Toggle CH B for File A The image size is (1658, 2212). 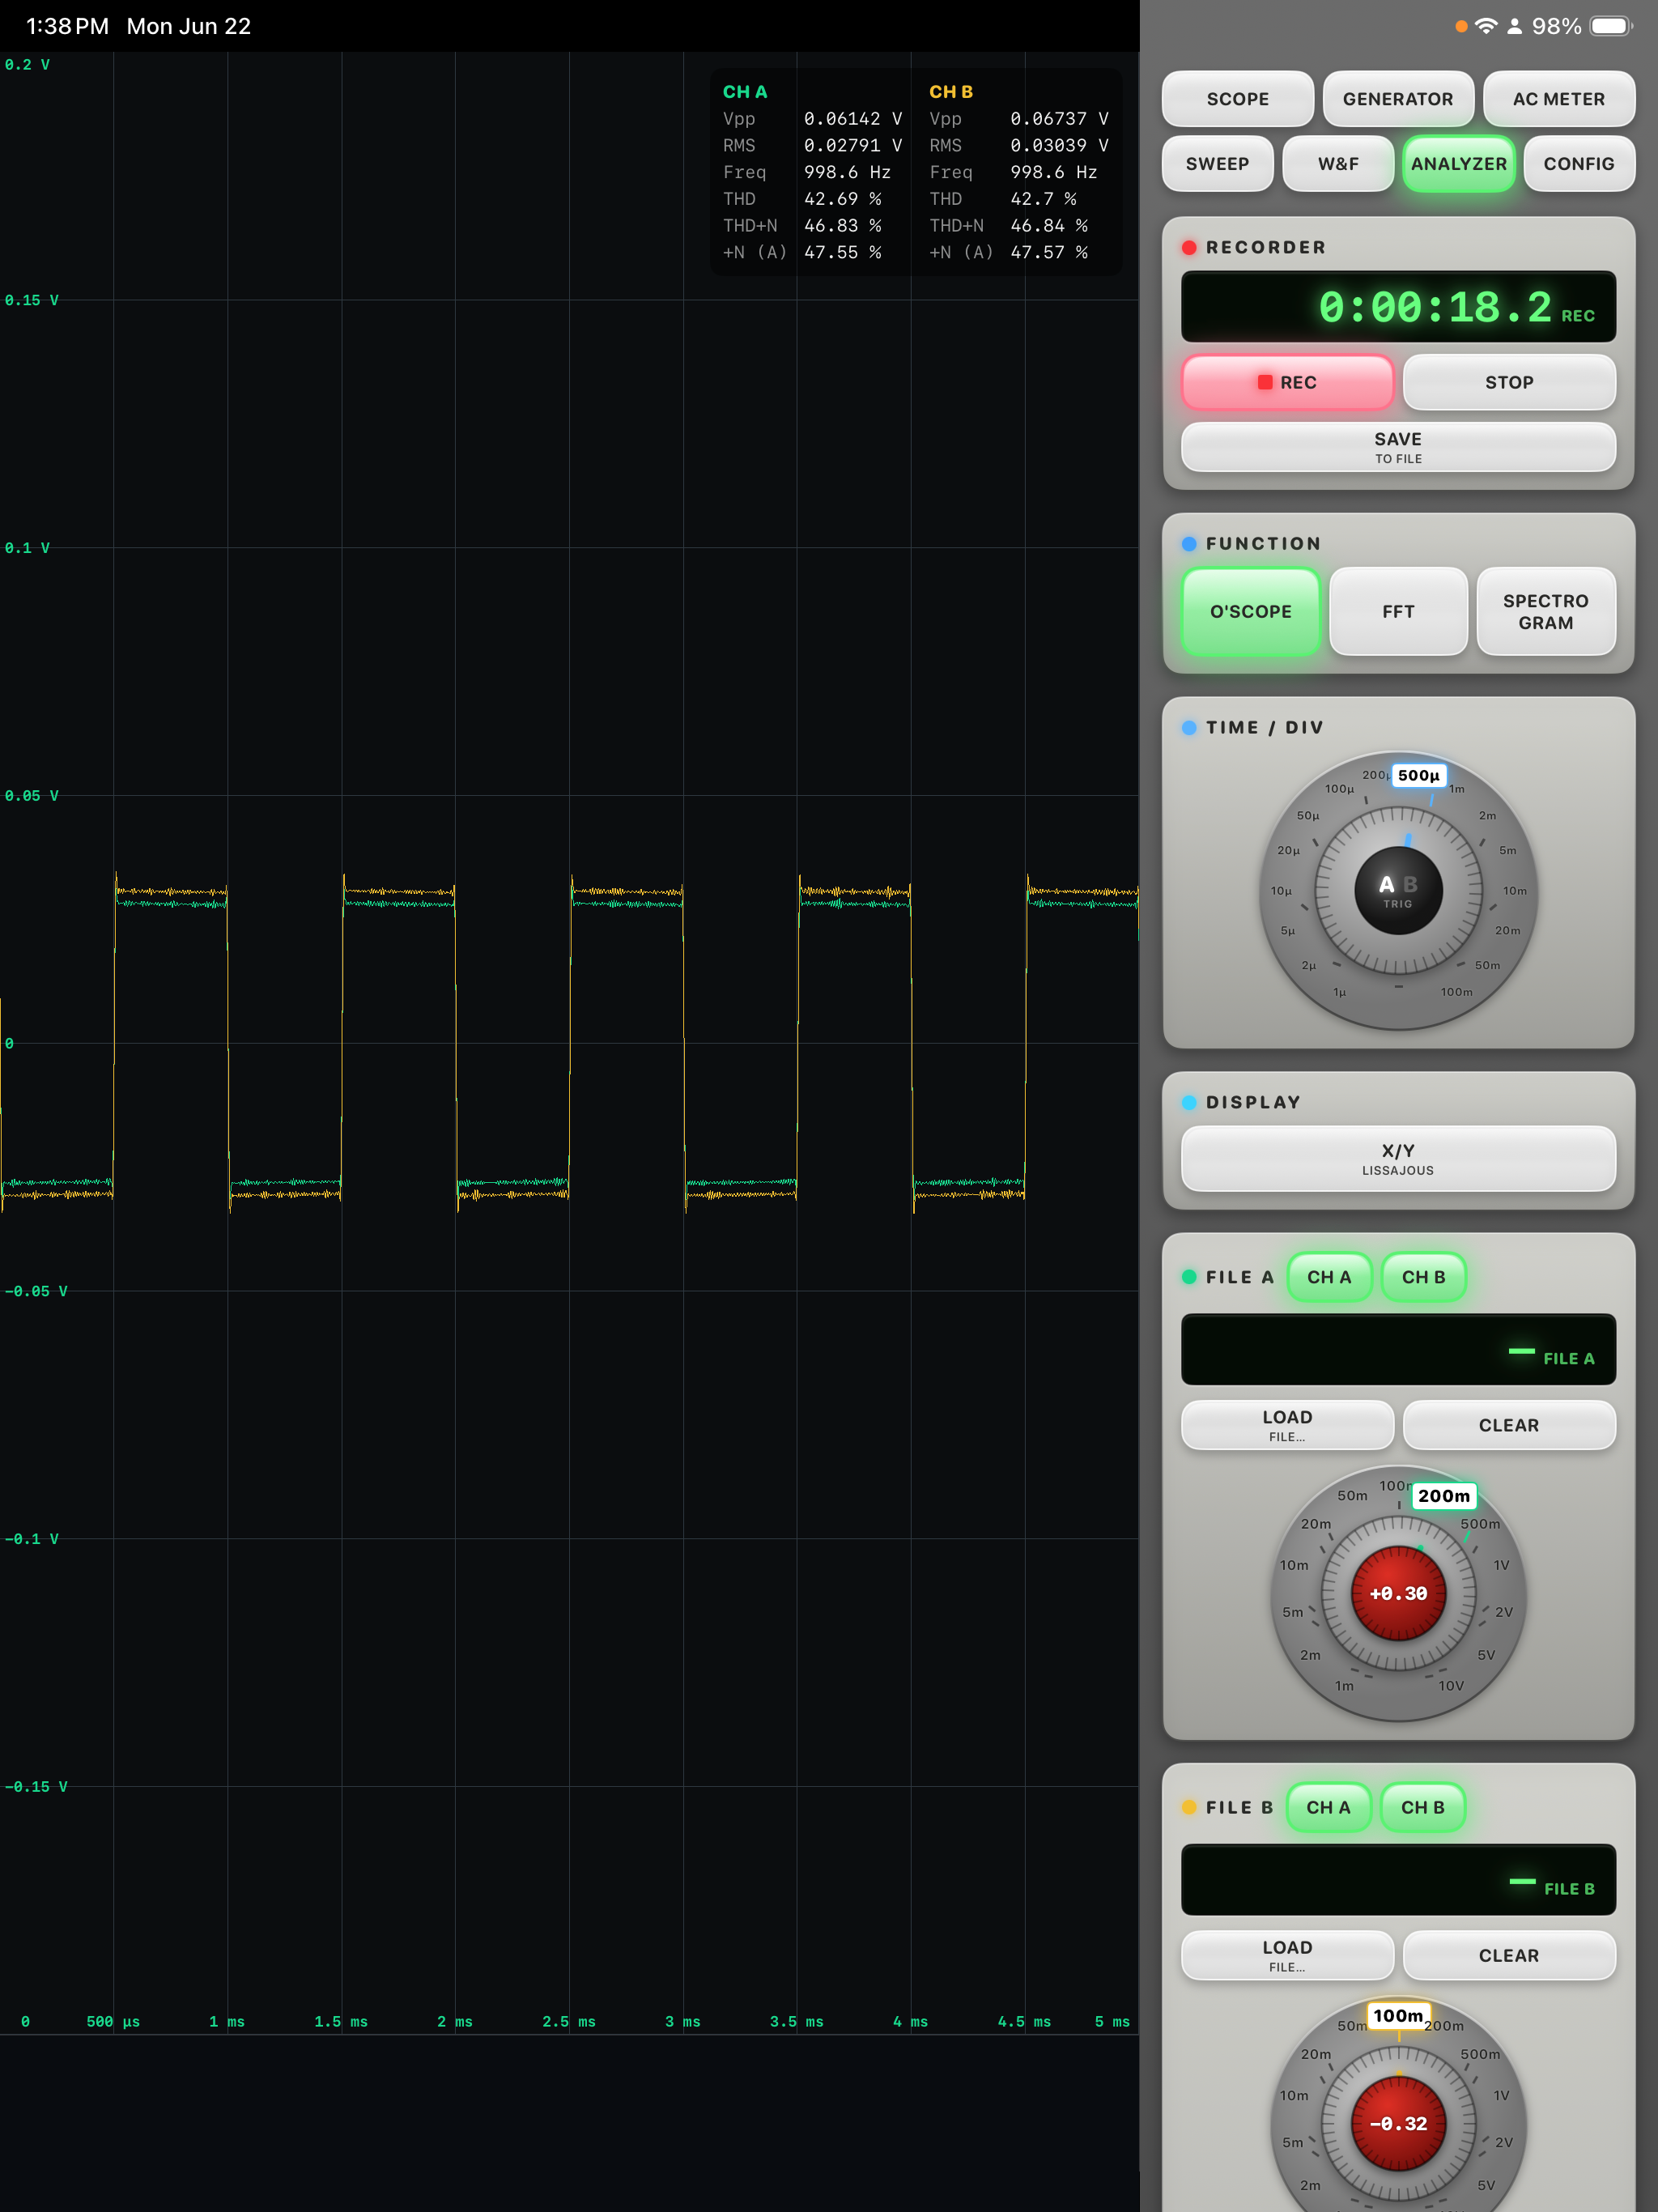[x=1423, y=1277]
